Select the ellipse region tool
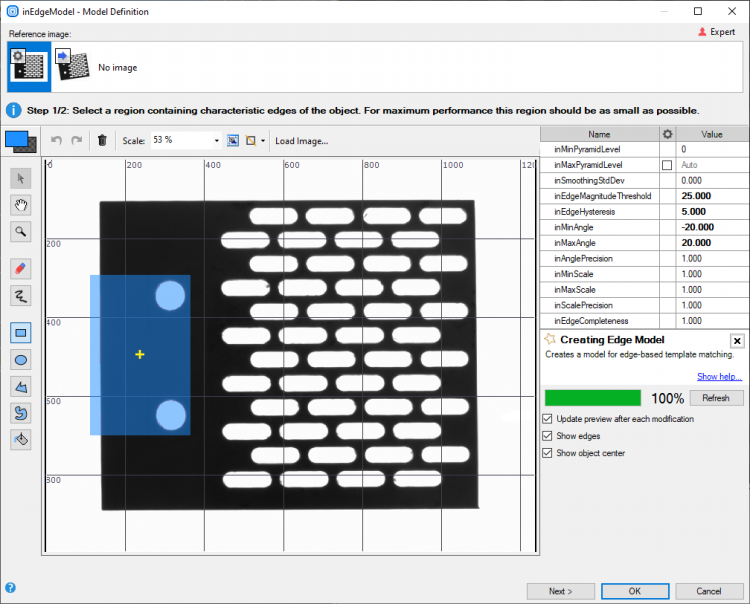750x604 pixels. 20,359
